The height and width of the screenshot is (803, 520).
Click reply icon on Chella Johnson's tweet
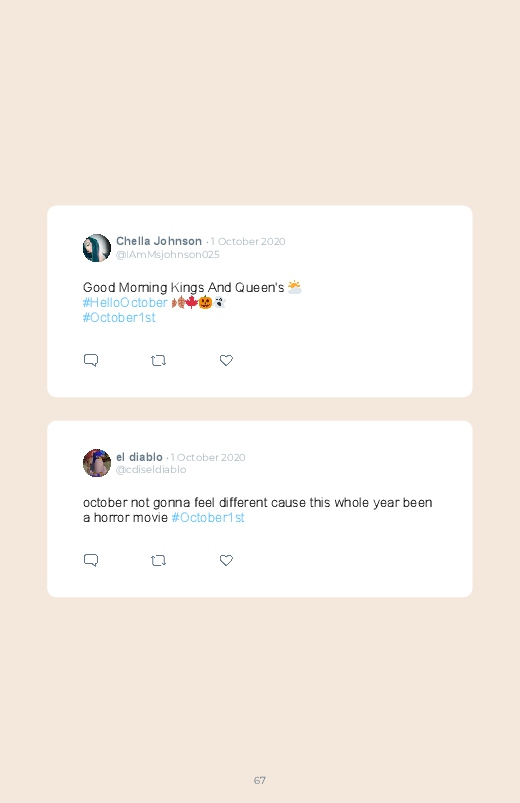pos(91,361)
